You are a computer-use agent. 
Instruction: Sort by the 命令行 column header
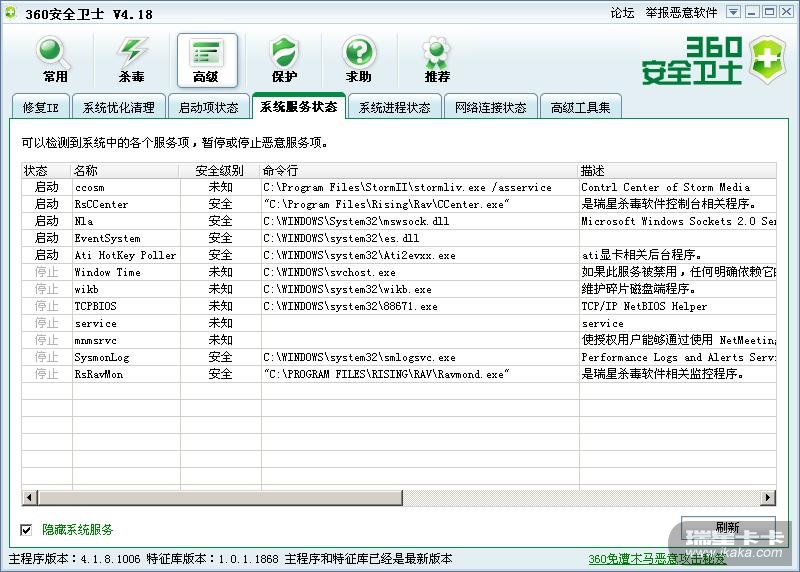(x=419, y=170)
